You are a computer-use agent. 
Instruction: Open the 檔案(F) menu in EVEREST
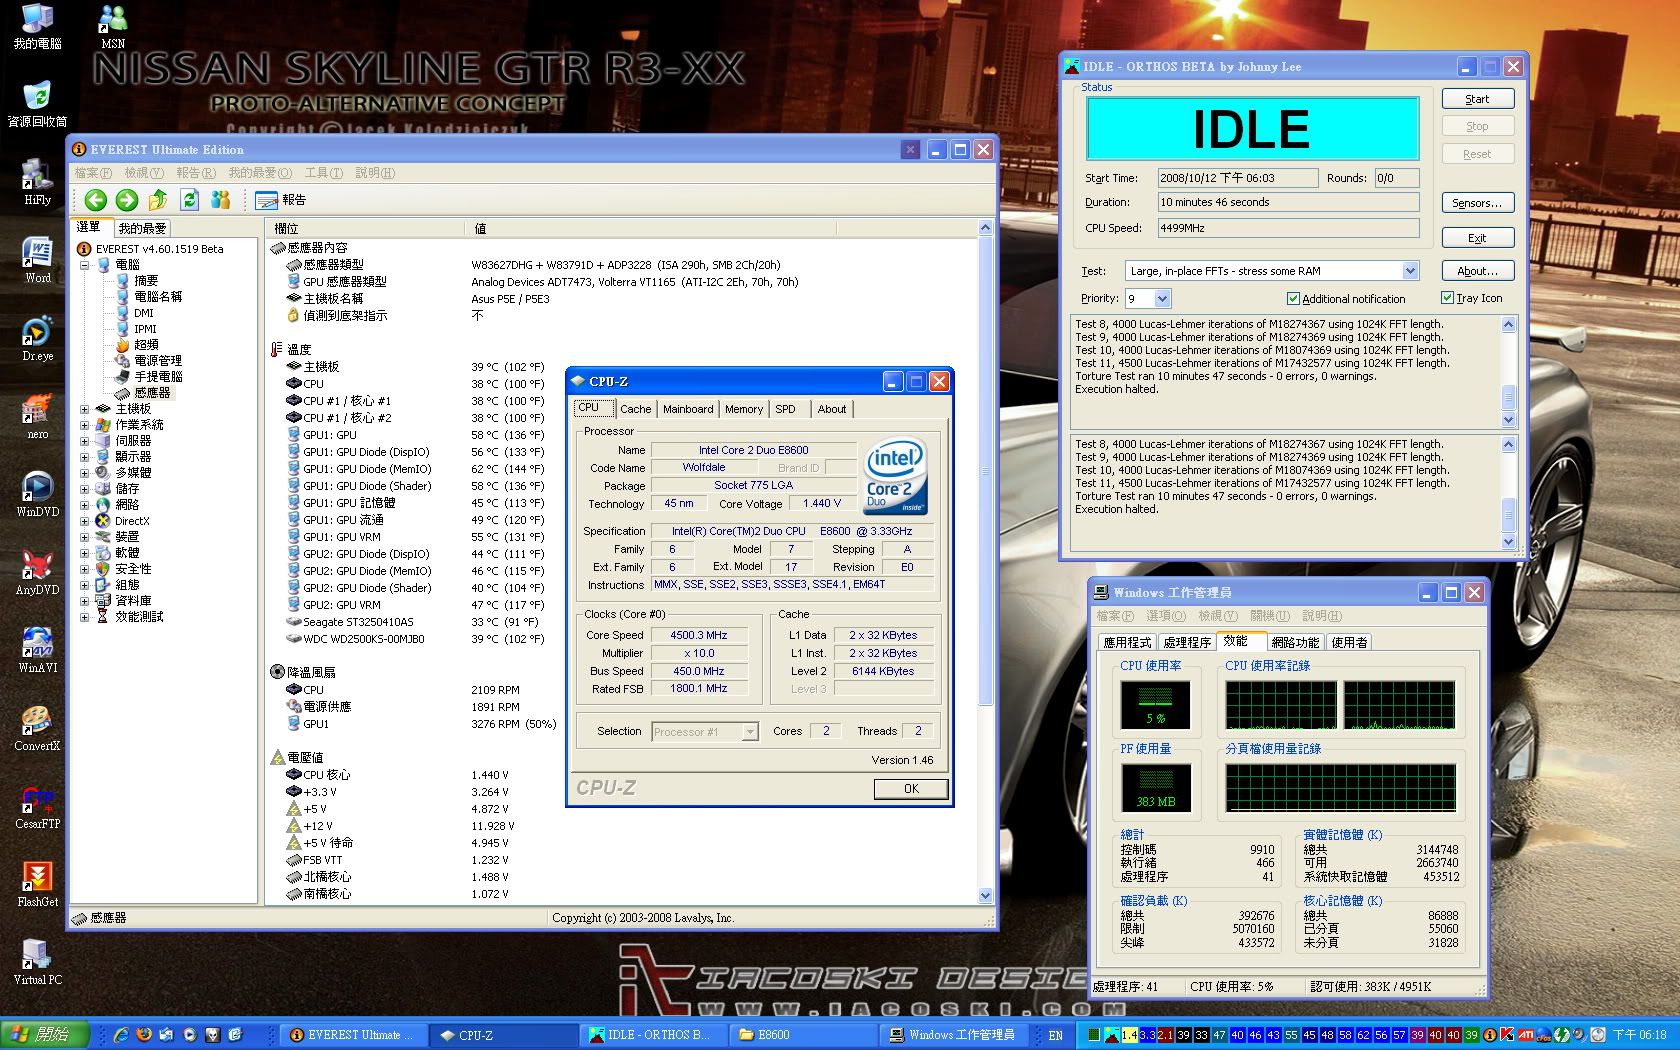click(93, 173)
